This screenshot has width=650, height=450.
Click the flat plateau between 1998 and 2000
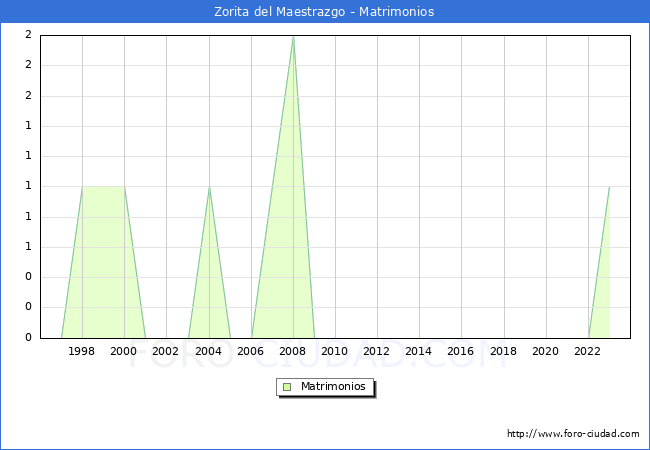pyautogui.click(x=103, y=187)
